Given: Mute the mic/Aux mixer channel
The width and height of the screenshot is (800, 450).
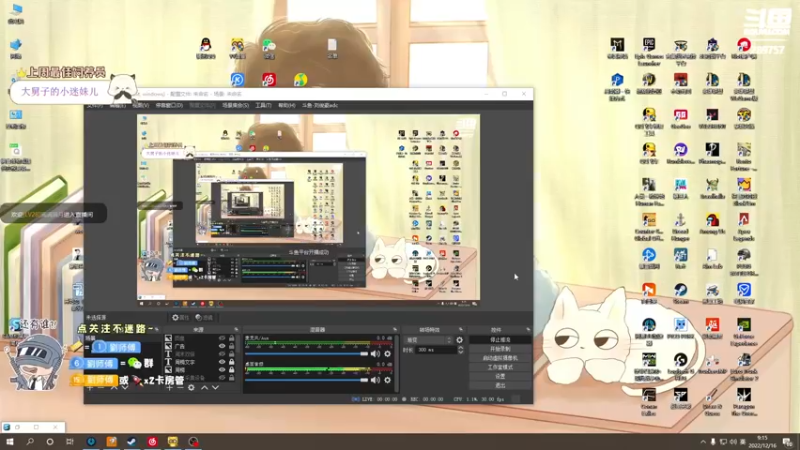Looking at the screenshot, I should (x=376, y=354).
